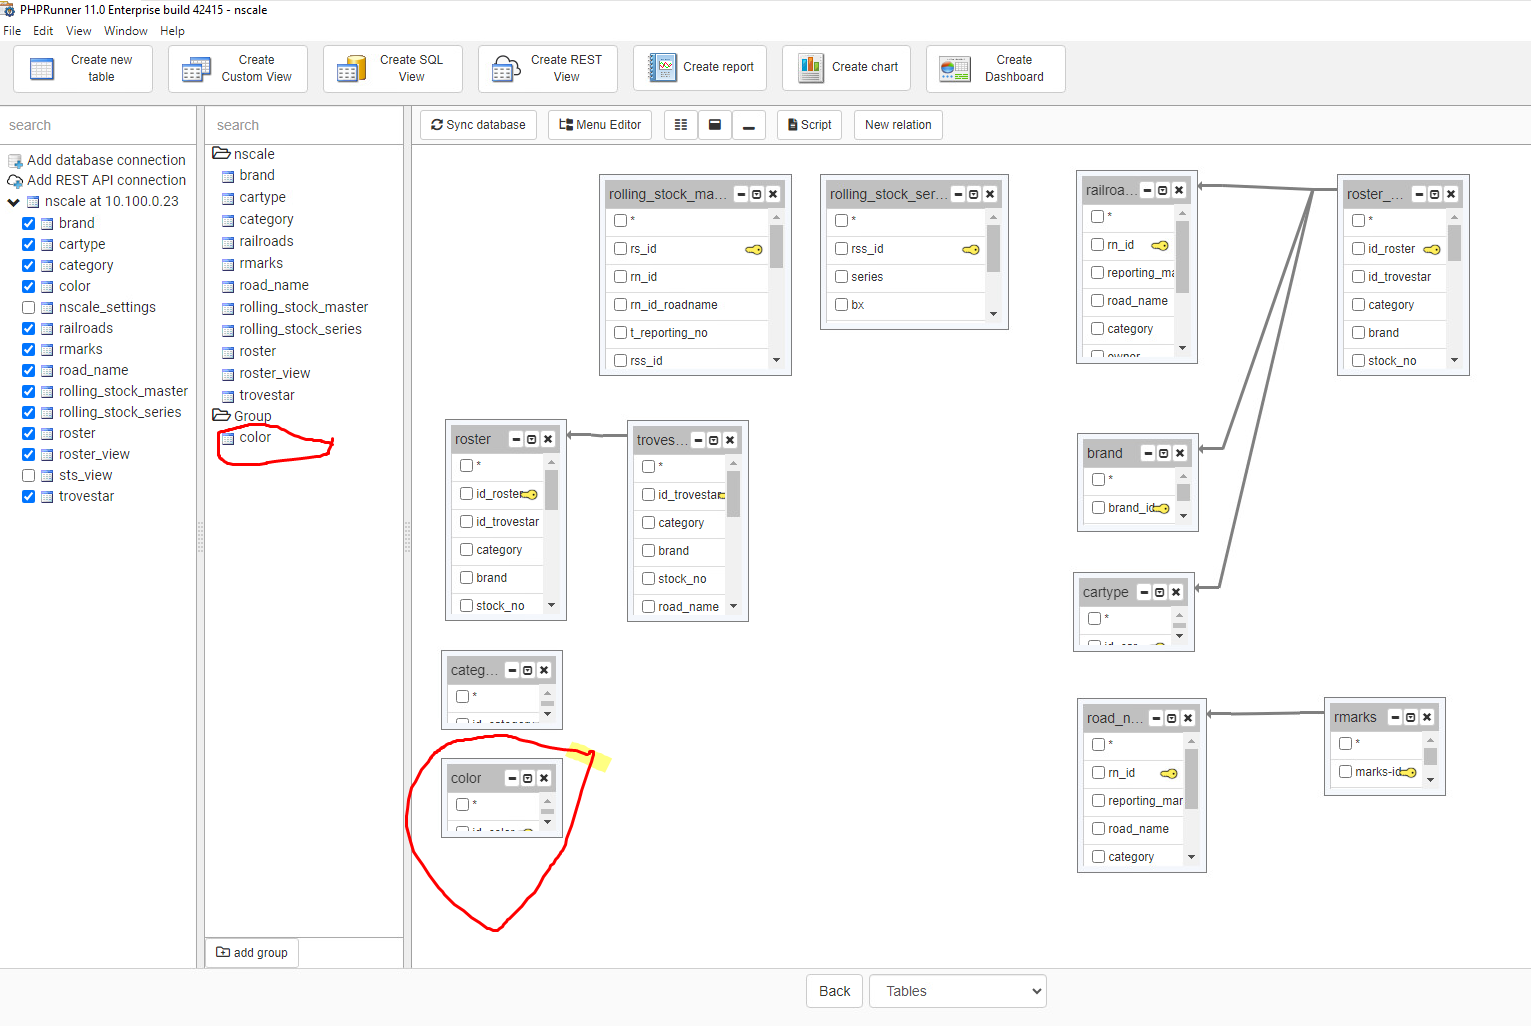Check the sts_view table checkbox

tap(29, 475)
